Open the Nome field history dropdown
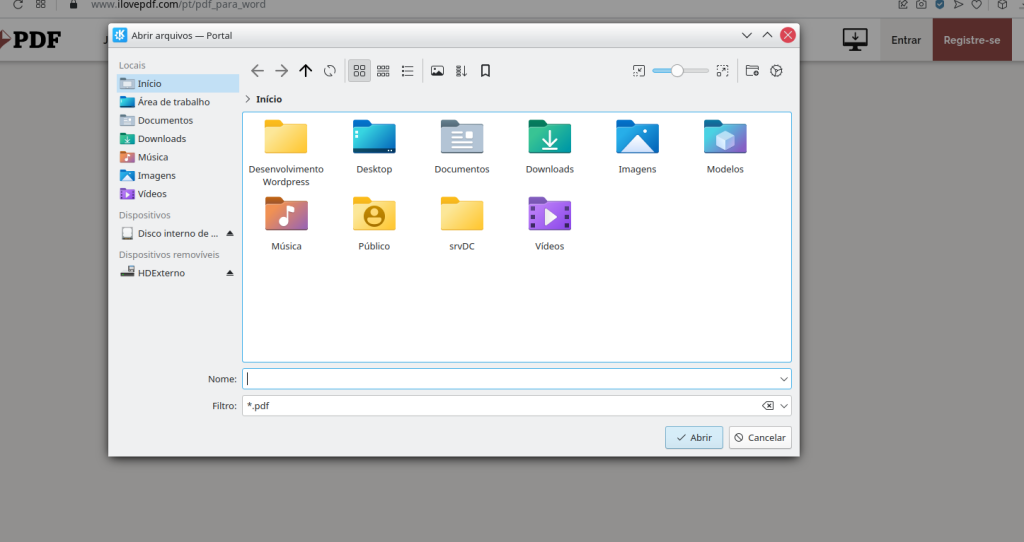The width and height of the screenshot is (1024, 542). click(x=784, y=379)
